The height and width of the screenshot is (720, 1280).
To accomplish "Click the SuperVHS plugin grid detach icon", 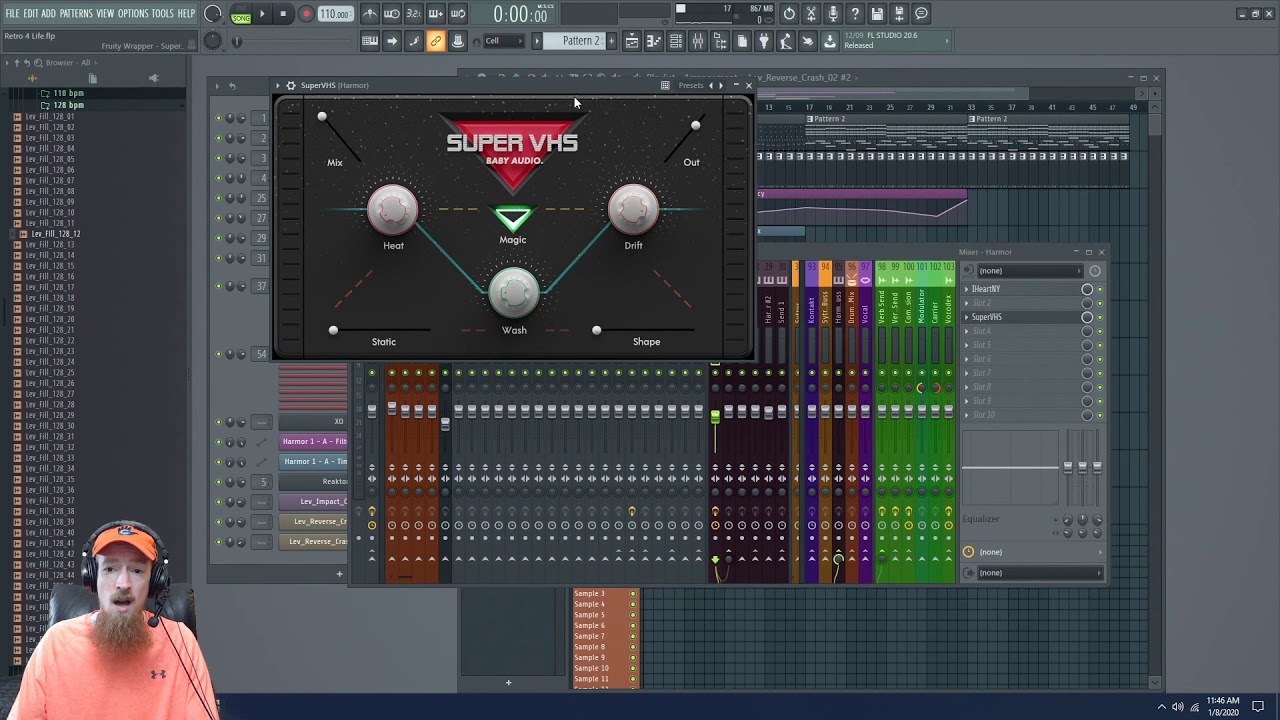I will tap(665, 85).
